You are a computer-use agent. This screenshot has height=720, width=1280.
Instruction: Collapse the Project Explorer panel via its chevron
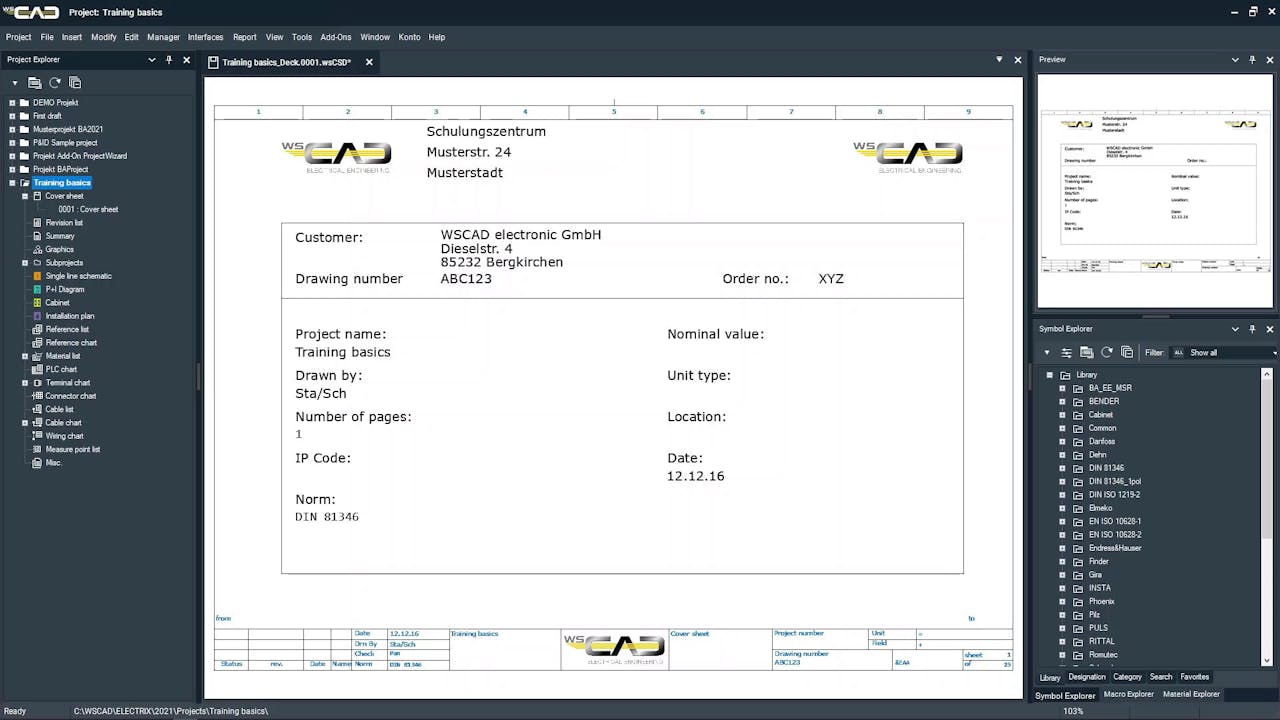tap(151, 60)
